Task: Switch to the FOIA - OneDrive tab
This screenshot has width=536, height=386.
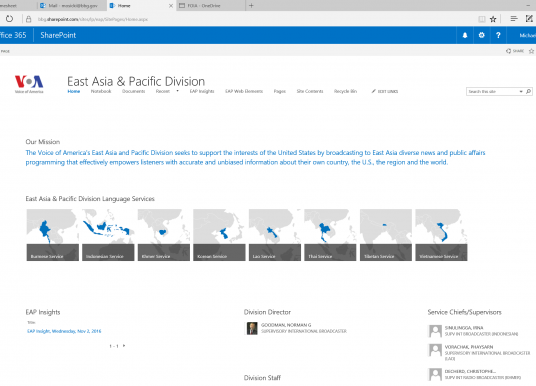Action: 211,5
